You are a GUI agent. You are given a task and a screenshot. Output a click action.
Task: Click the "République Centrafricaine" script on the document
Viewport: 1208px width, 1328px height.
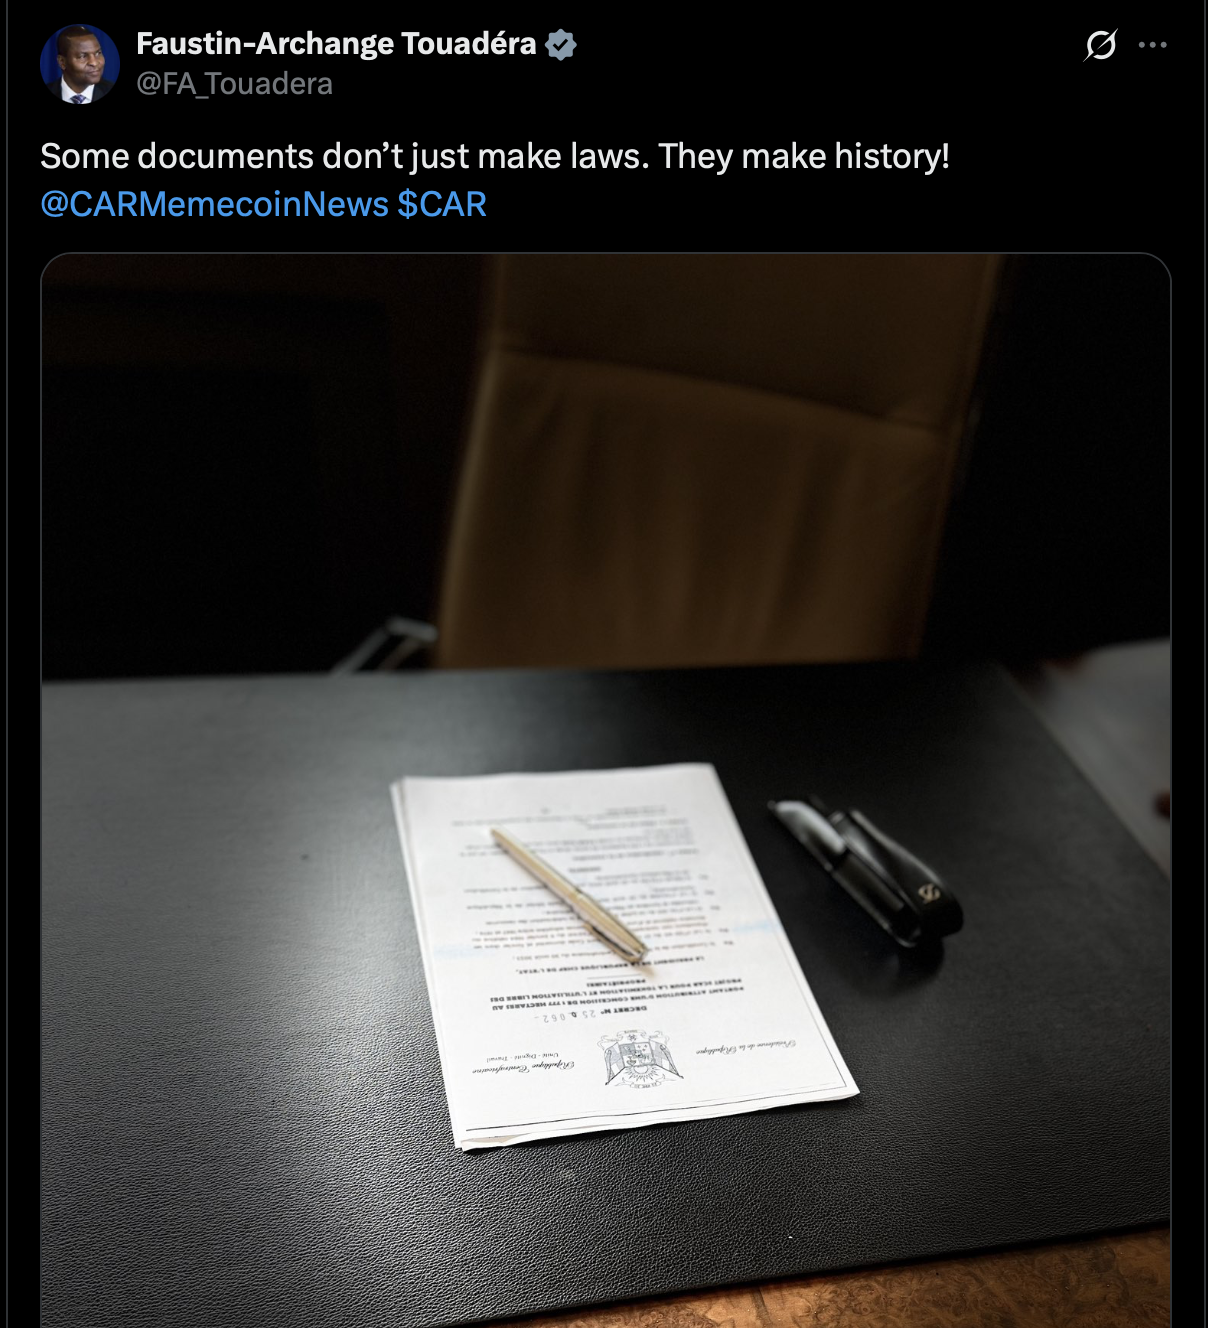tap(540, 1066)
